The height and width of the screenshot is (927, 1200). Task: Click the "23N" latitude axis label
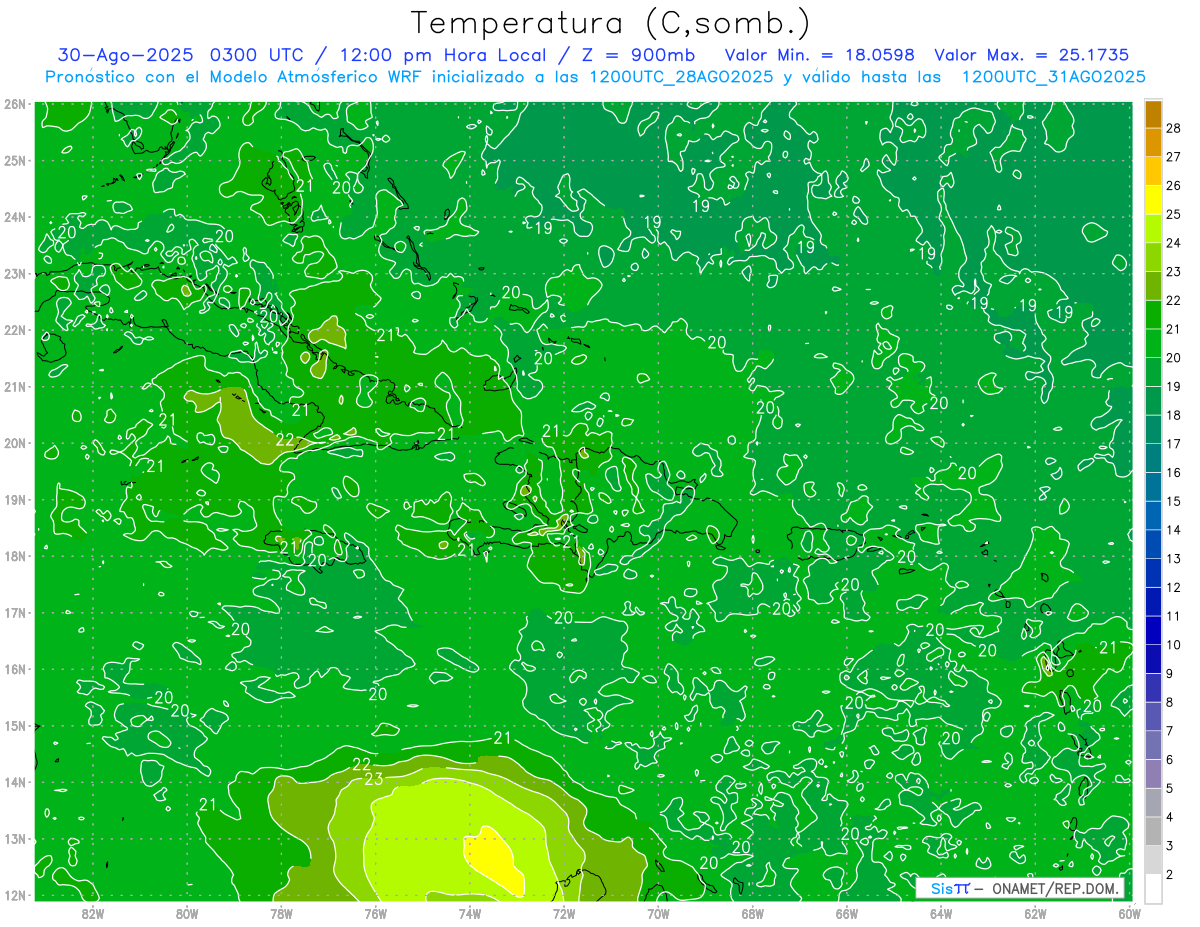pyautogui.click(x=15, y=273)
